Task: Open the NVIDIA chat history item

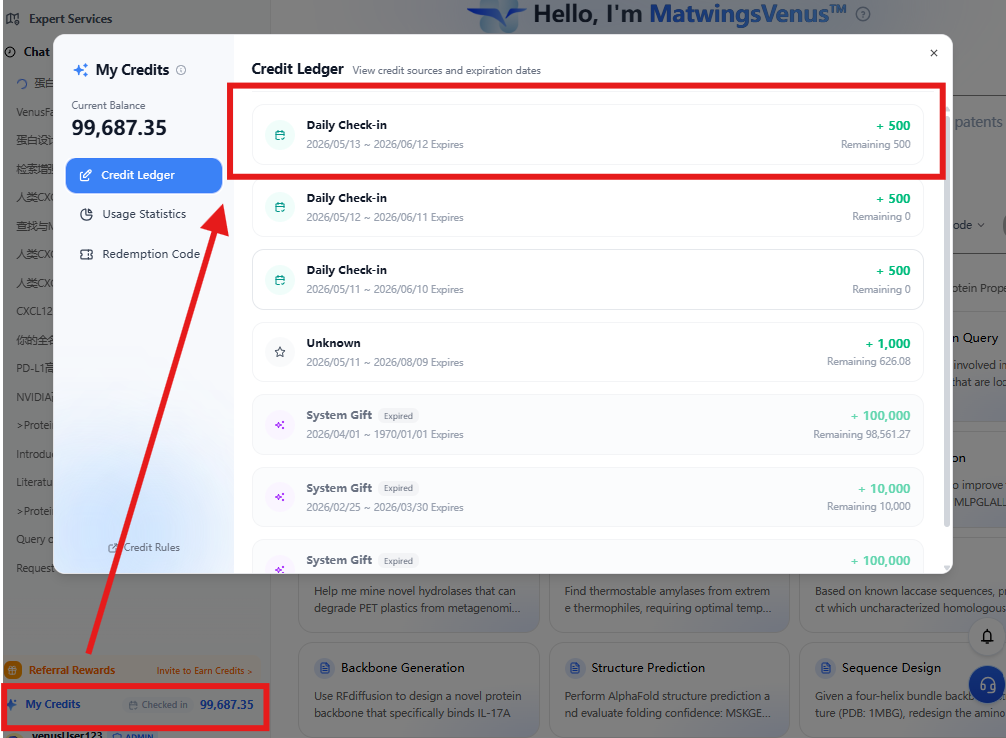Action: [35, 397]
